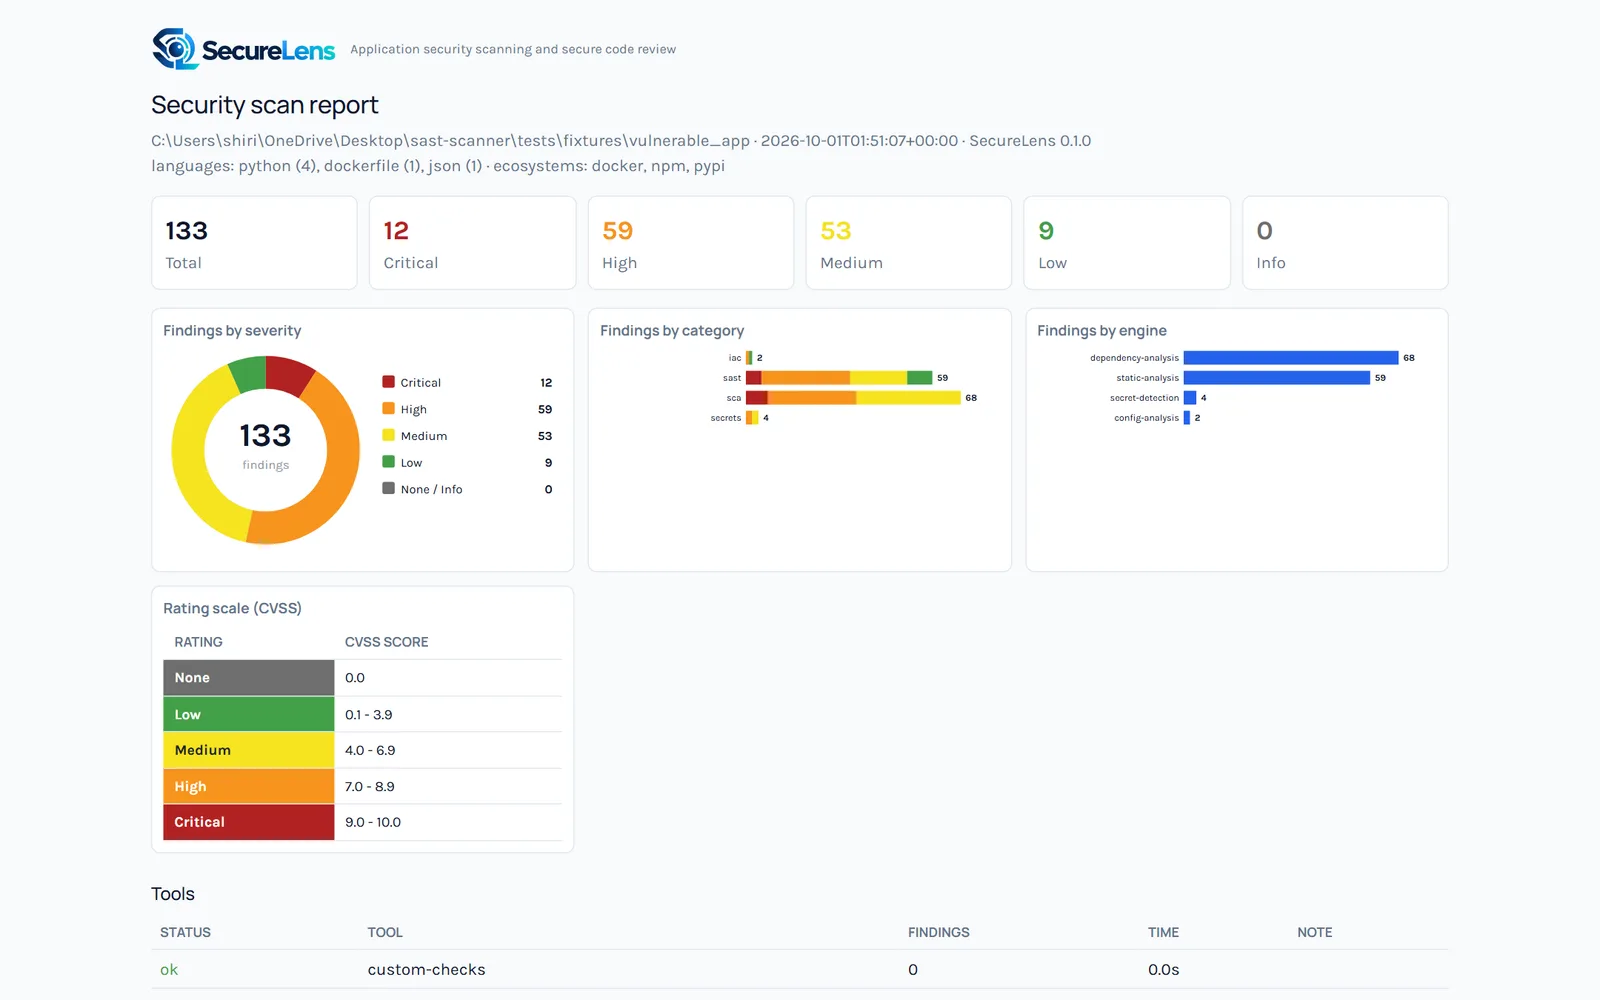The image size is (1600, 1000).
Task: Click the iac category label
Action: [x=735, y=357]
